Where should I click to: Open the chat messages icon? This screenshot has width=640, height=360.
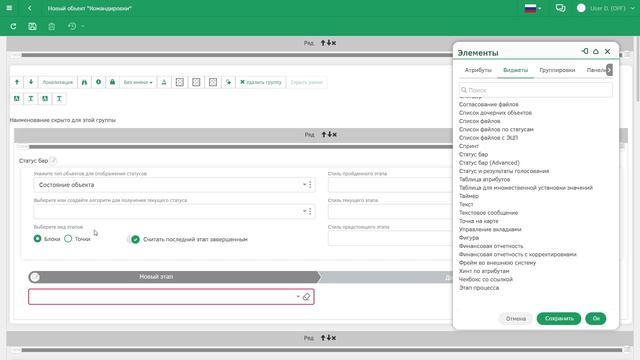coord(560,8)
